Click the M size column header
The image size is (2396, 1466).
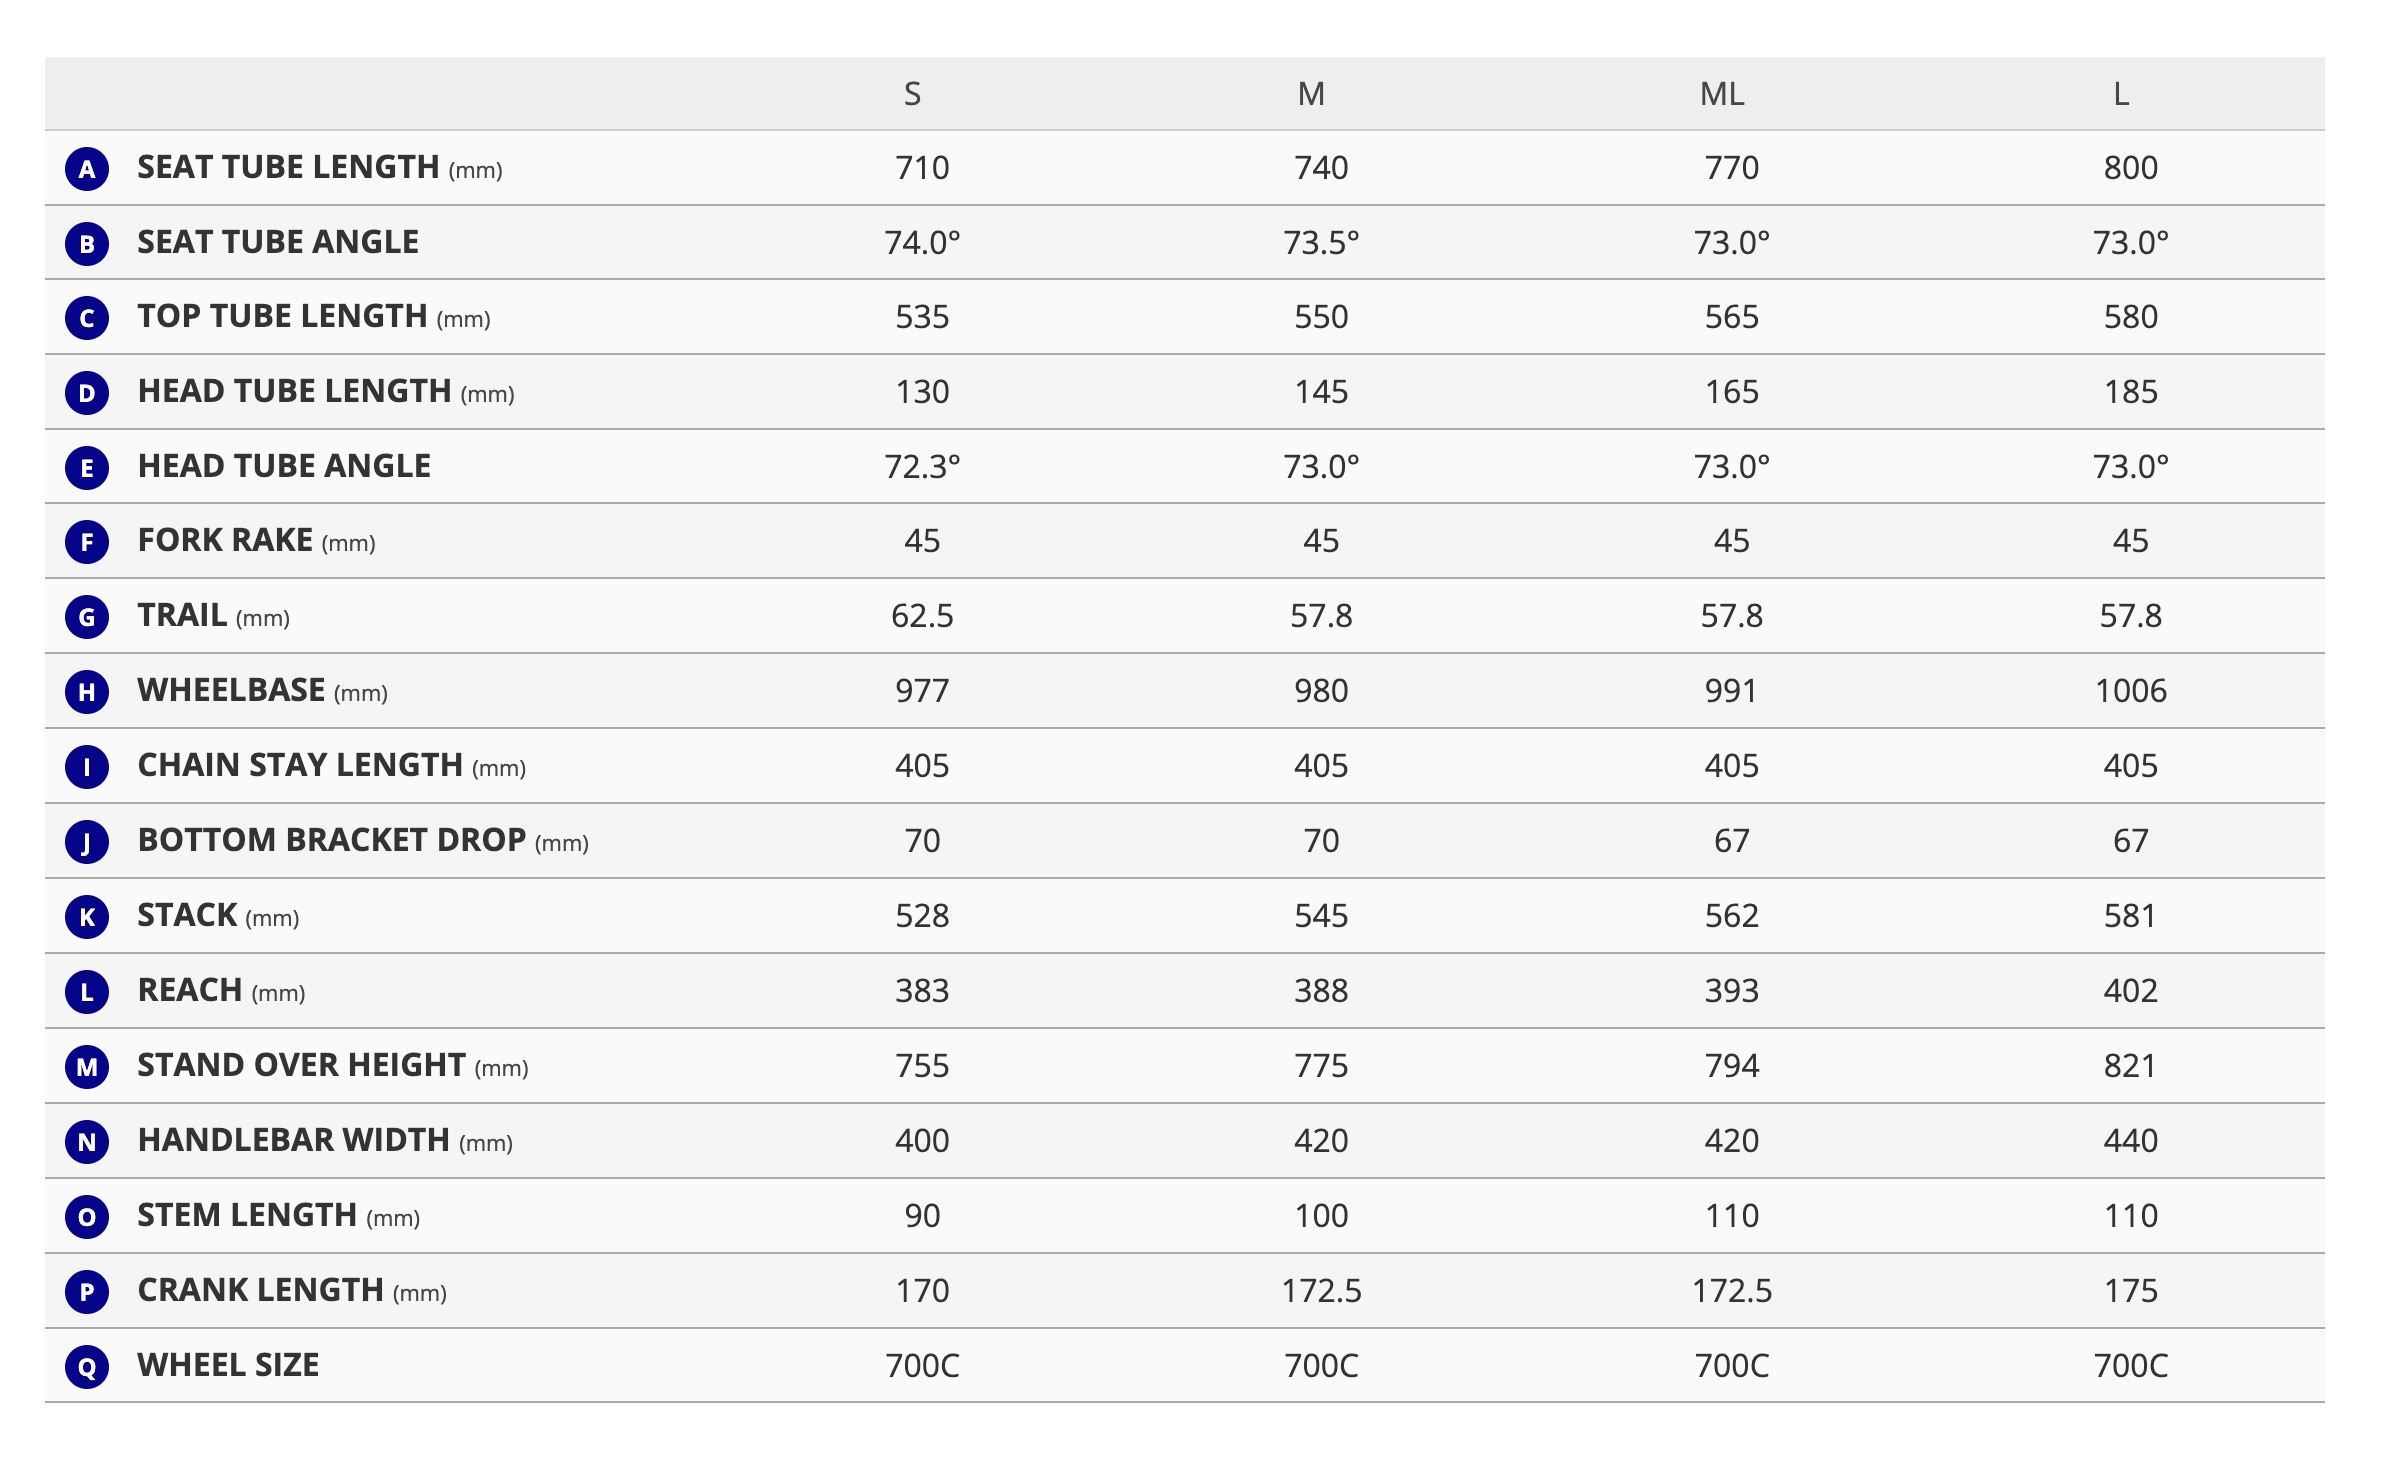(1311, 94)
